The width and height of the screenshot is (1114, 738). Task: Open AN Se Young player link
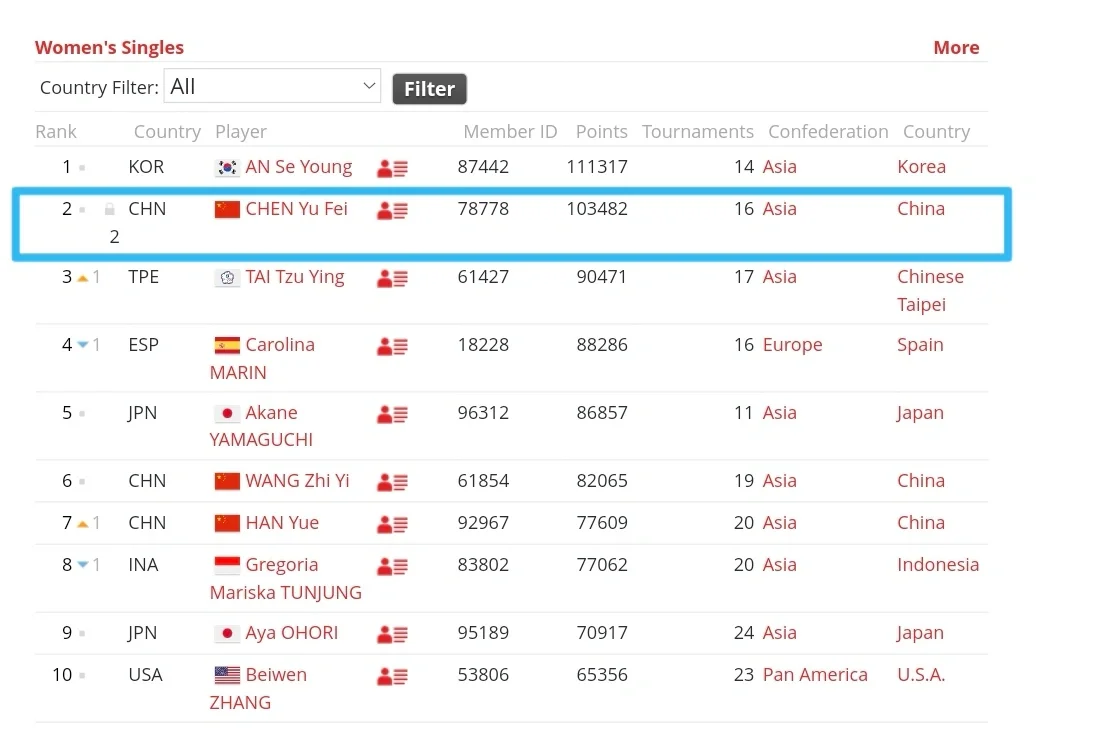click(298, 167)
